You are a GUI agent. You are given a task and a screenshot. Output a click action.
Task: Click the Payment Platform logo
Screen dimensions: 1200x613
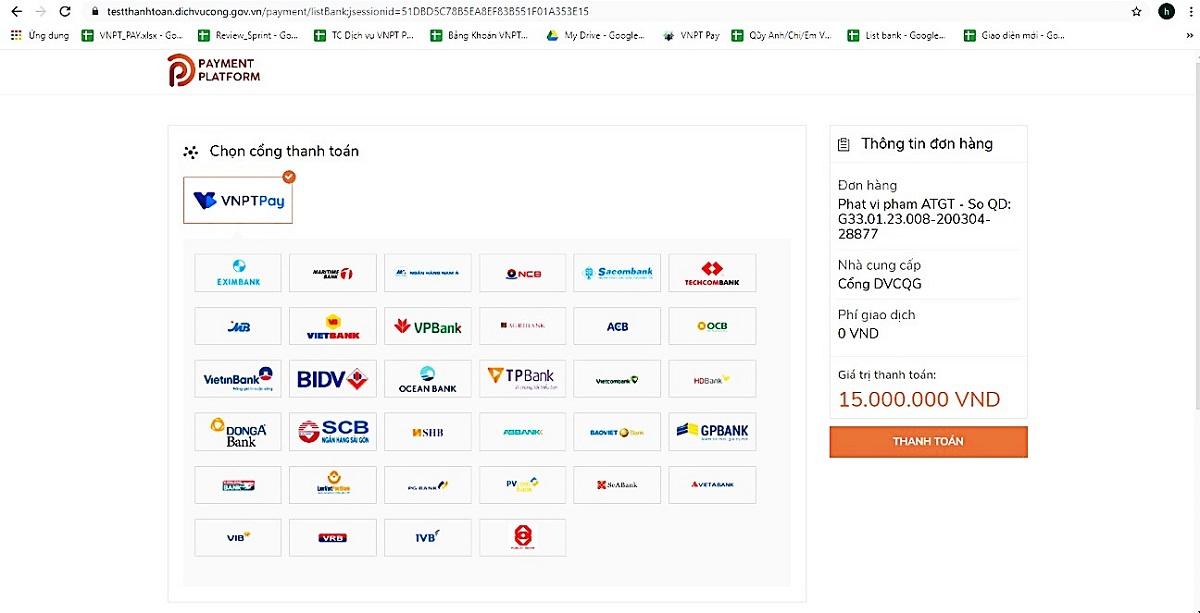[x=213, y=70]
